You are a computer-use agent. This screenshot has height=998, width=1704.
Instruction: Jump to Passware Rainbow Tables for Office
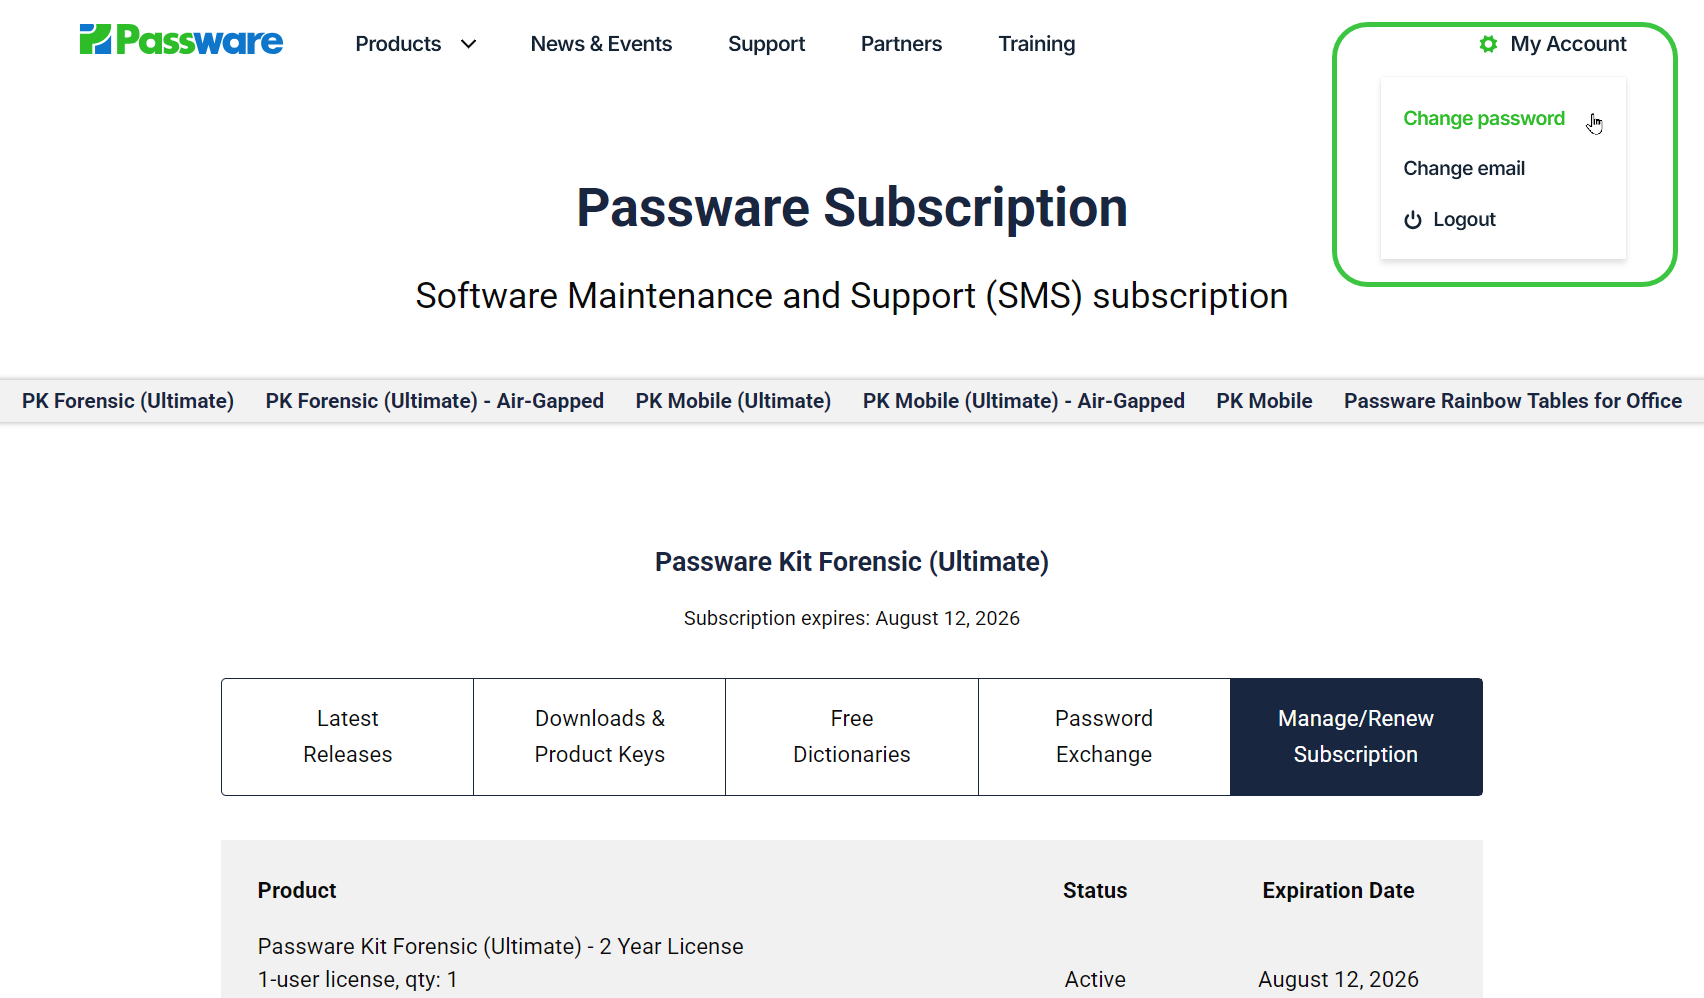pos(1513,401)
